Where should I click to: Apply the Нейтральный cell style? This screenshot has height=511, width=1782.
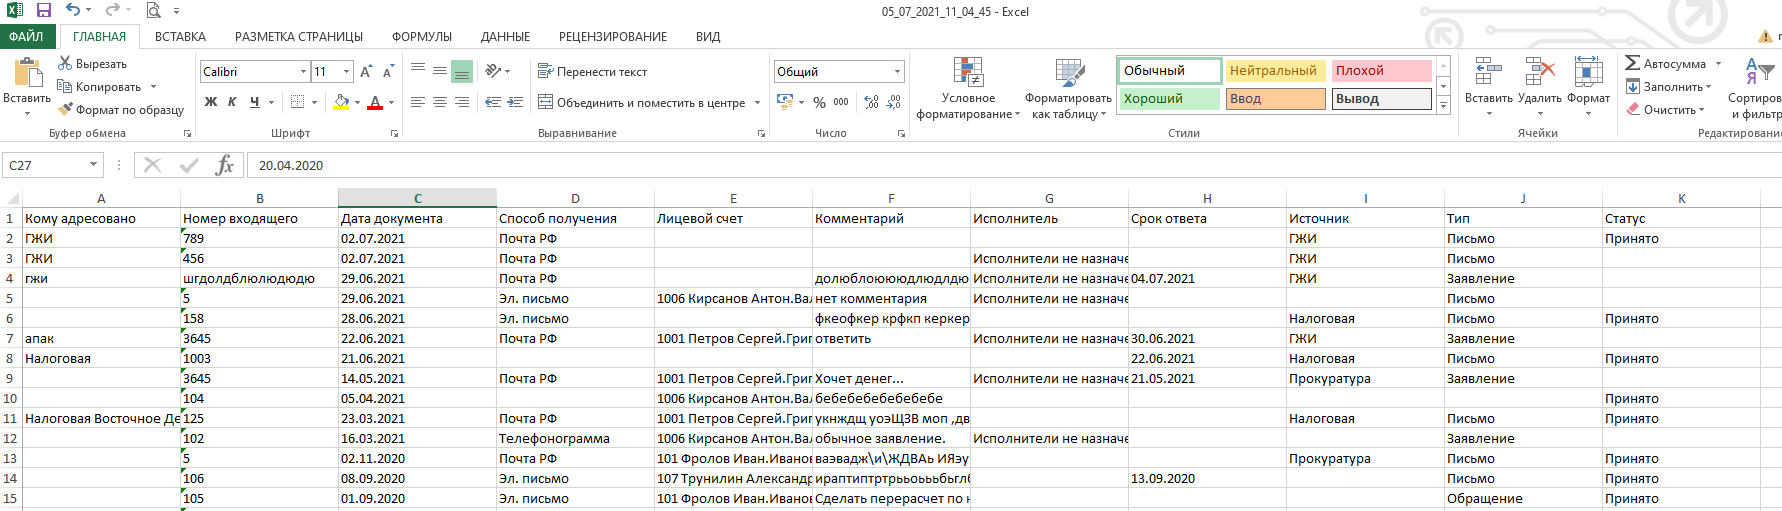click(x=1275, y=71)
